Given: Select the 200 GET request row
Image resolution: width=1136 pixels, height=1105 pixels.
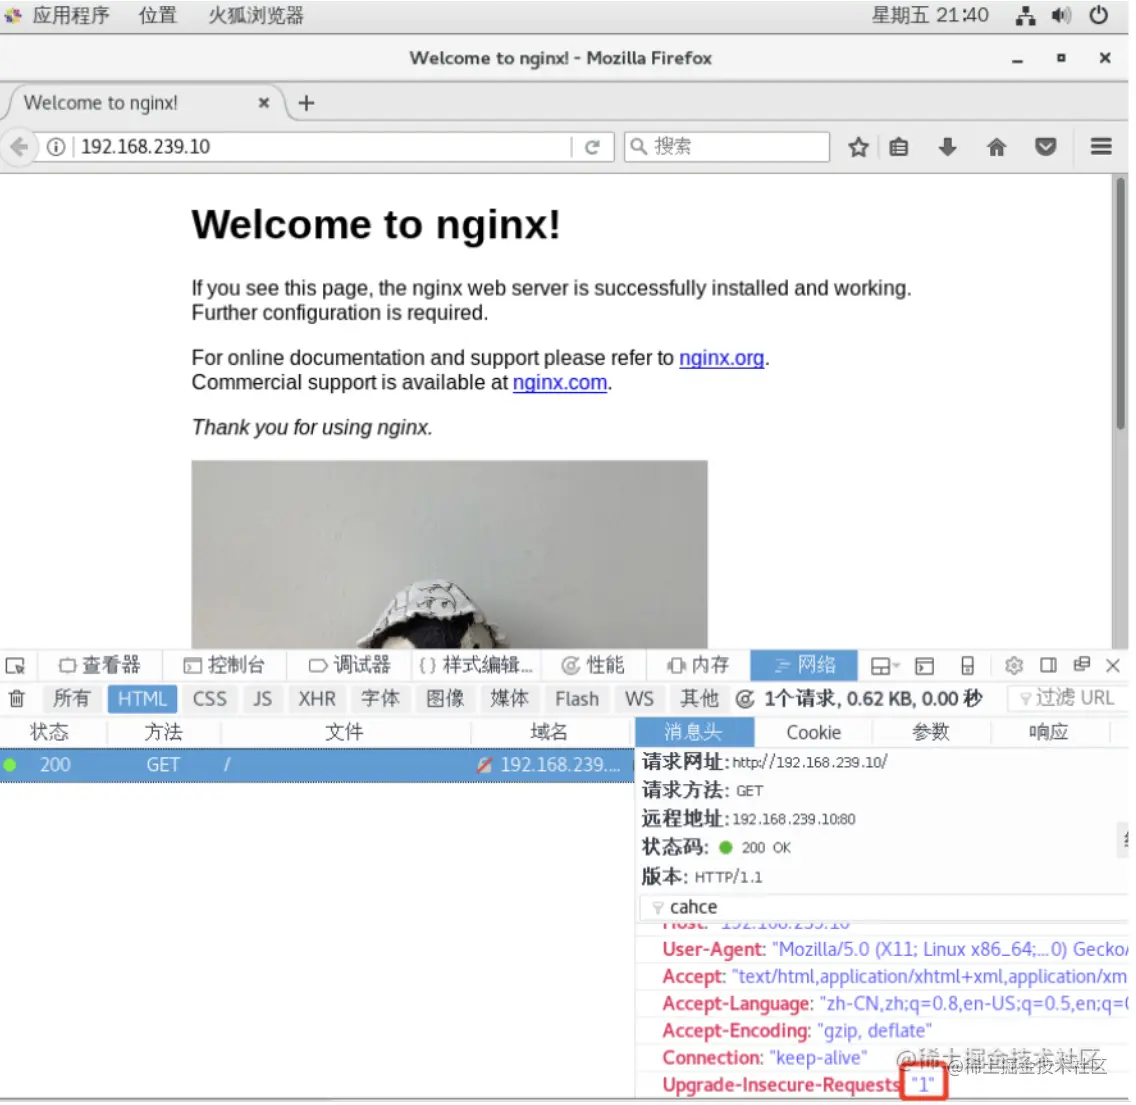Looking at the screenshot, I should click(x=317, y=764).
